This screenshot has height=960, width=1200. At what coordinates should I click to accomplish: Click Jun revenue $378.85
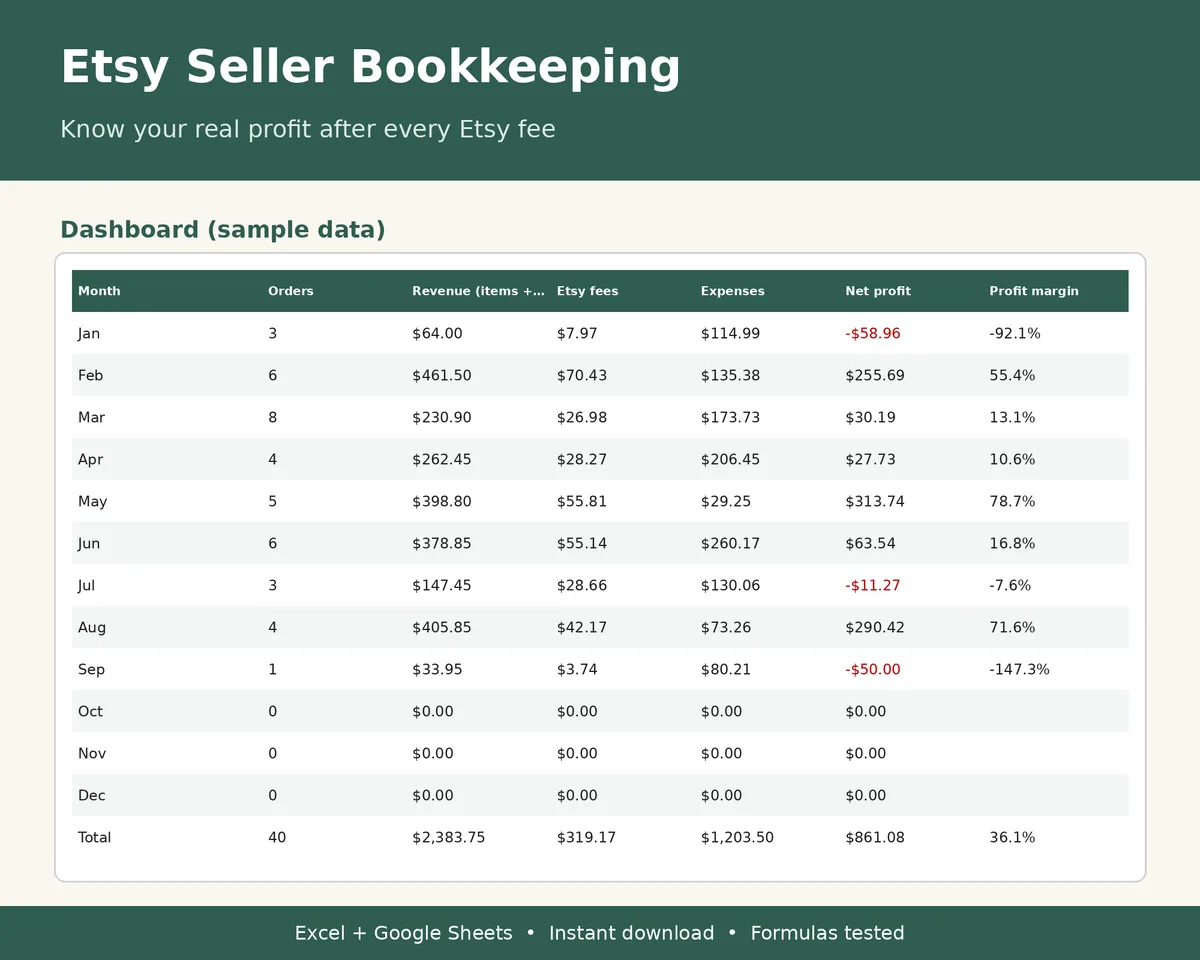click(x=441, y=544)
